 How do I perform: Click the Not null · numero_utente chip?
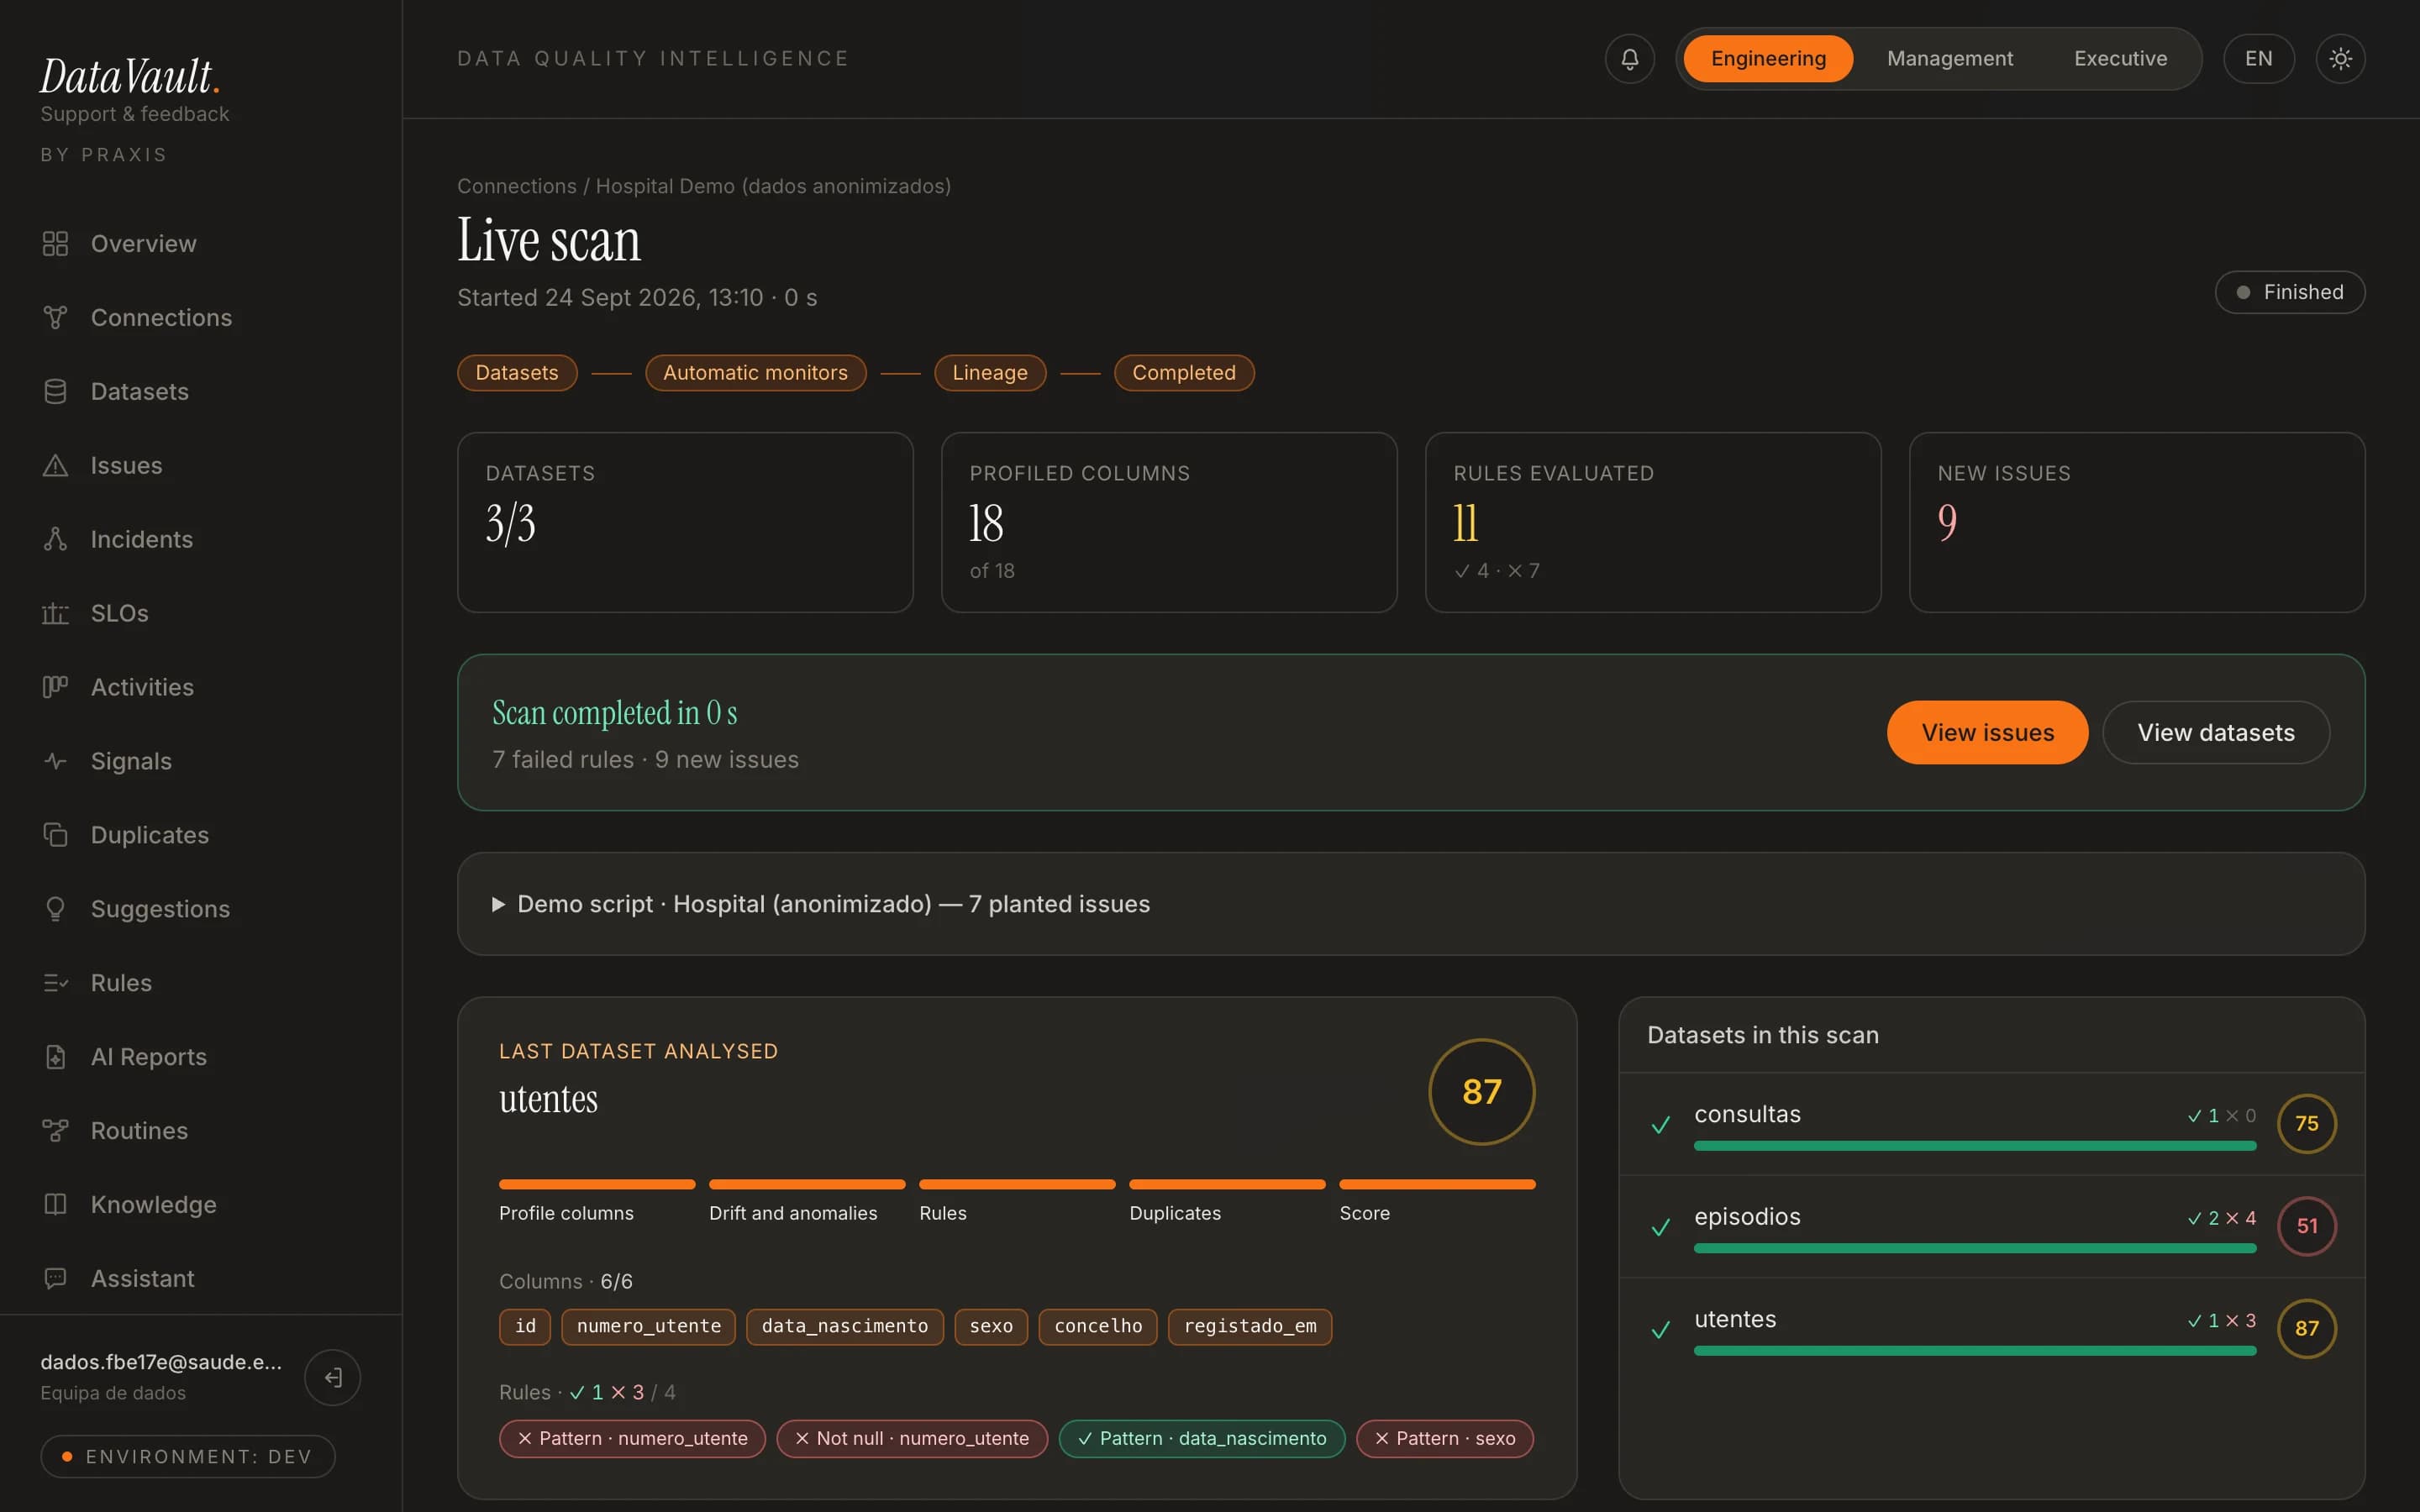click(912, 1439)
